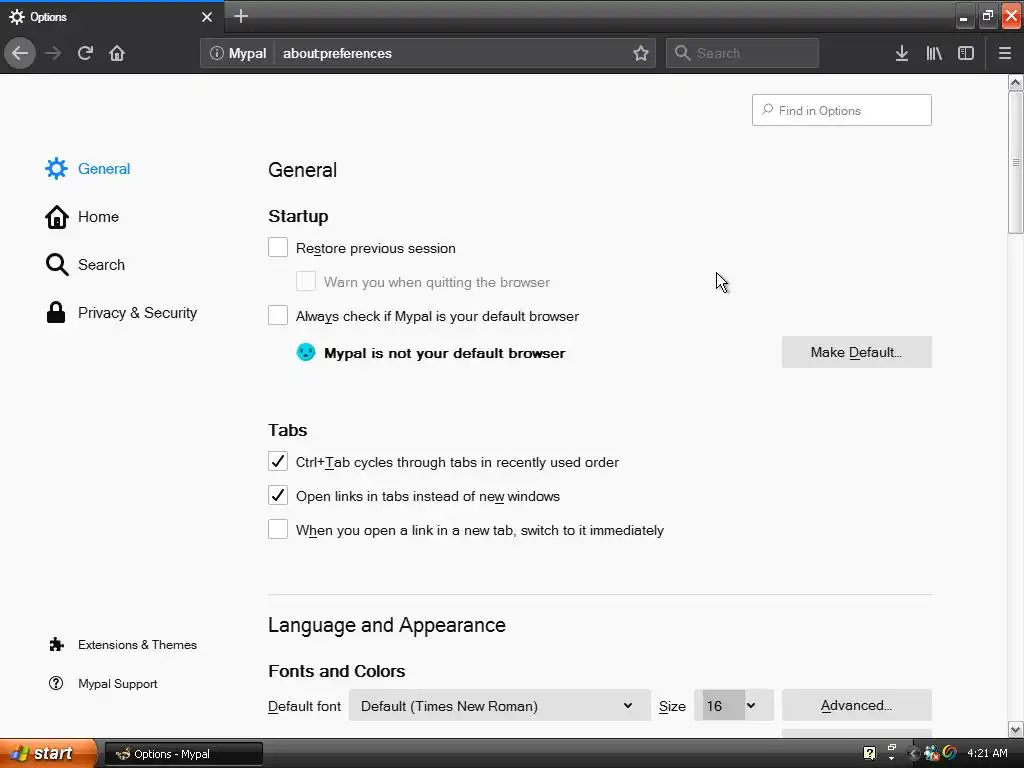The width and height of the screenshot is (1024, 768).
Task: Click the sad face default browser icon
Action: (306, 353)
